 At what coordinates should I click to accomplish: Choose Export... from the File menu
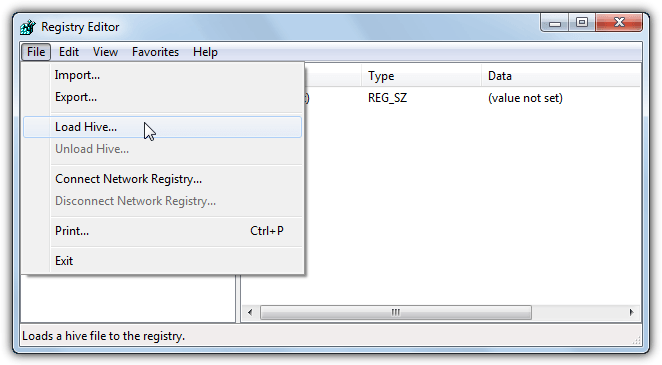[163, 97]
